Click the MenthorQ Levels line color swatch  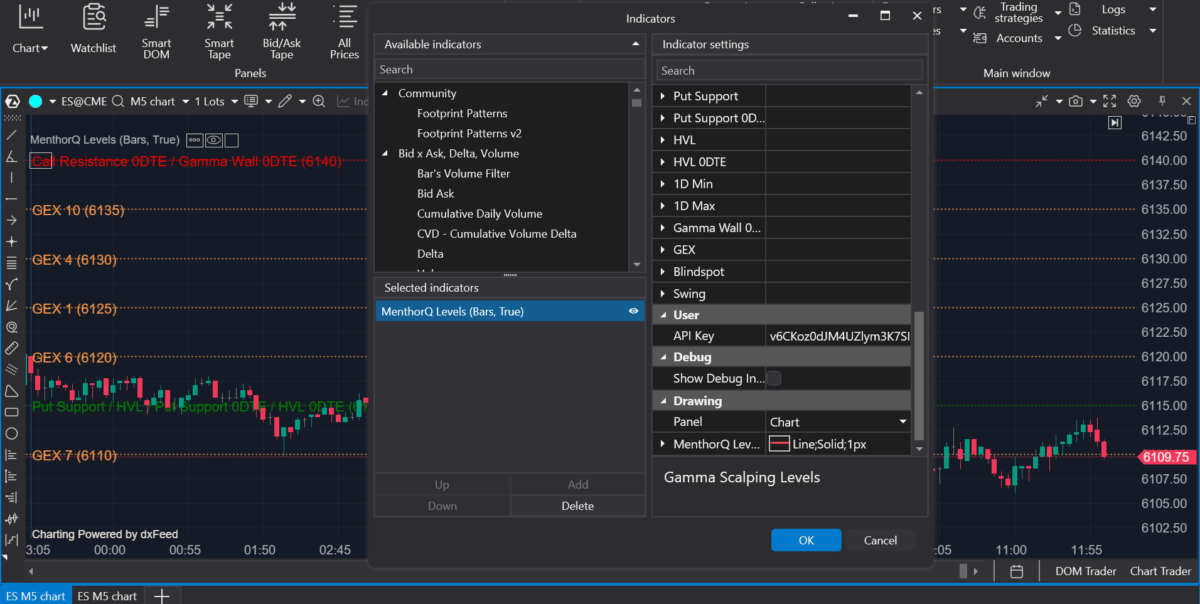[780, 444]
